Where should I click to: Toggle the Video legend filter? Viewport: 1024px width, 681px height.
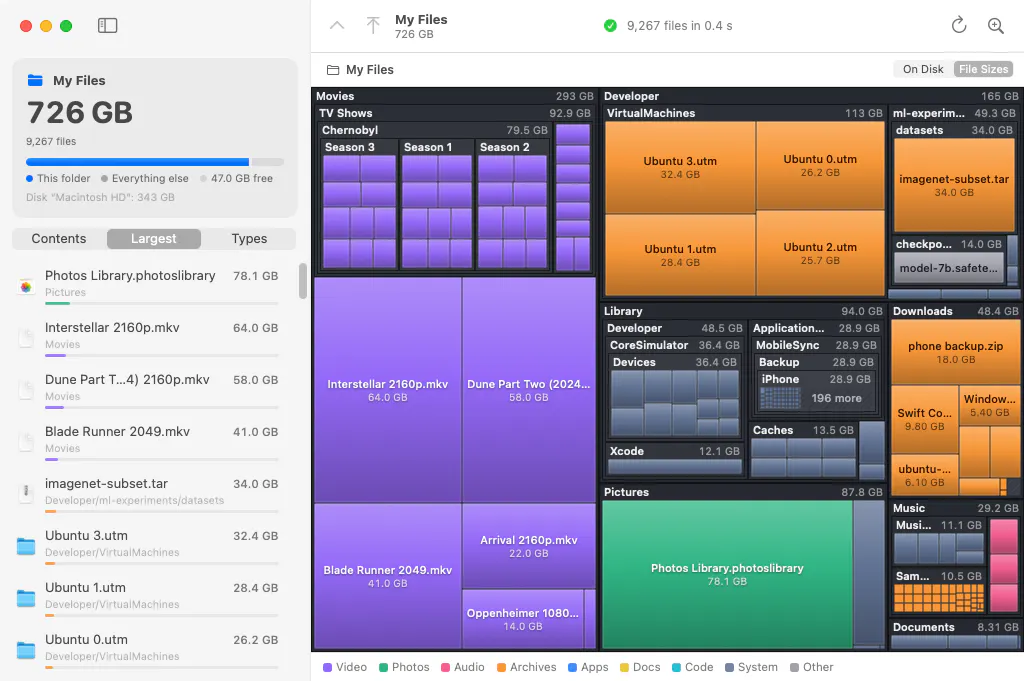[x=345, y=667]
